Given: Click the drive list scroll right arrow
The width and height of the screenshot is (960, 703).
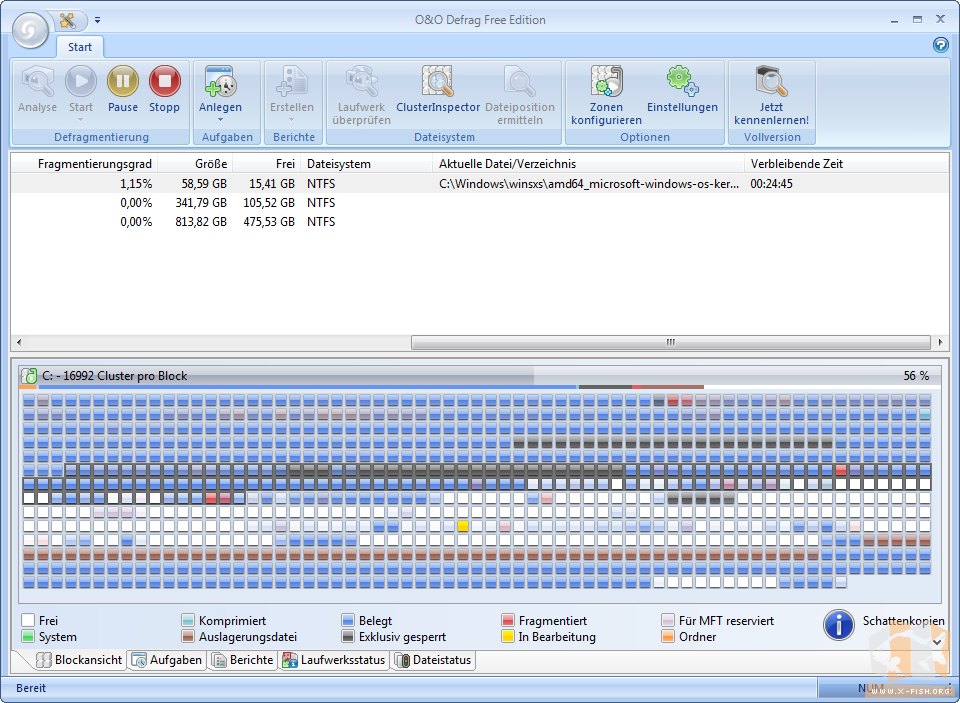Looking at the screenshot, I should (x=940, y=342).
